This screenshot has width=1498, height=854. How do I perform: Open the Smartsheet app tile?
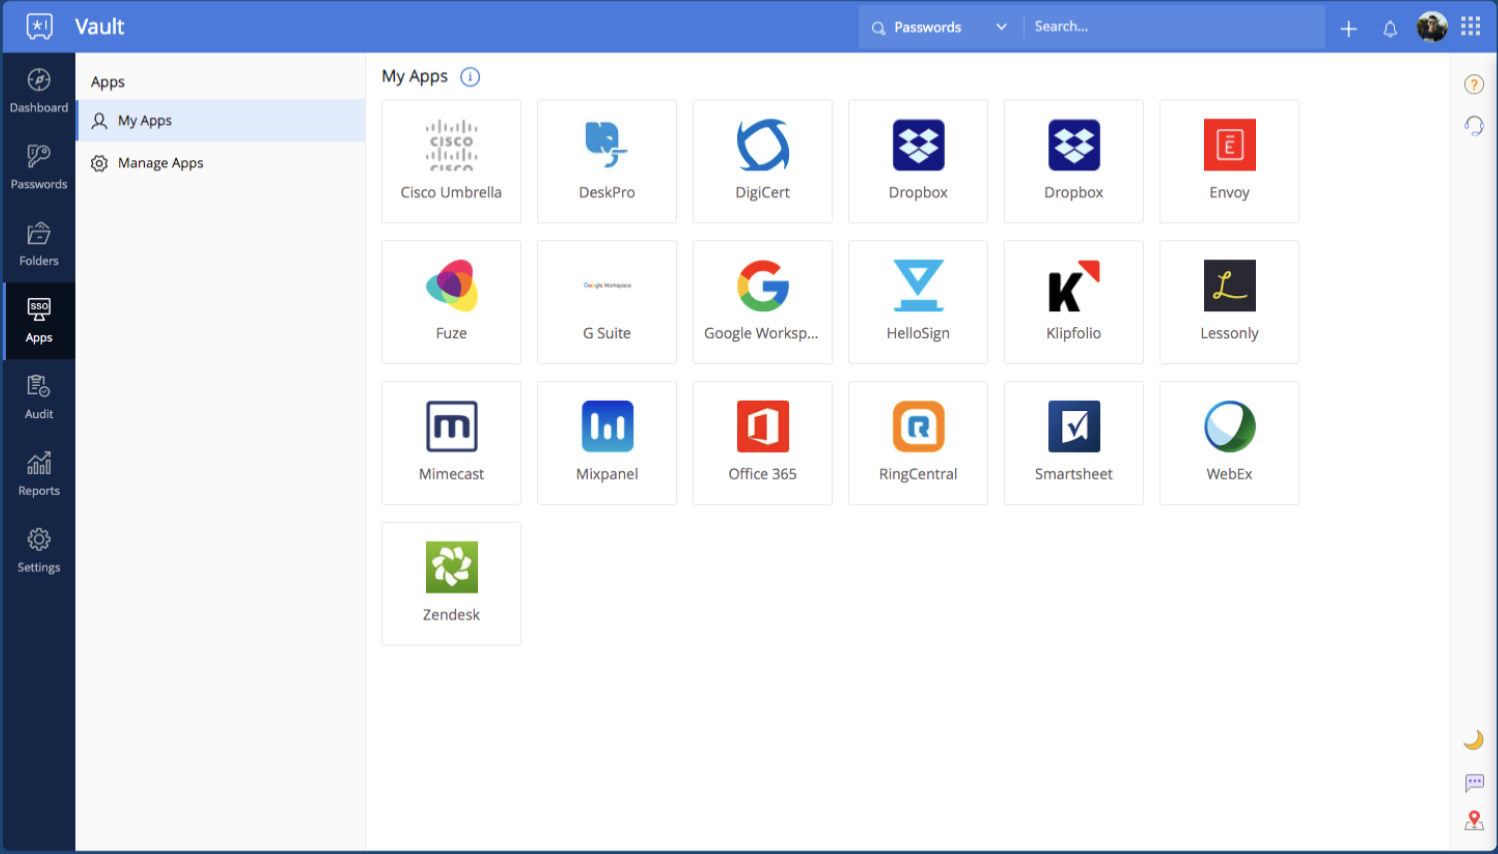1074,443
